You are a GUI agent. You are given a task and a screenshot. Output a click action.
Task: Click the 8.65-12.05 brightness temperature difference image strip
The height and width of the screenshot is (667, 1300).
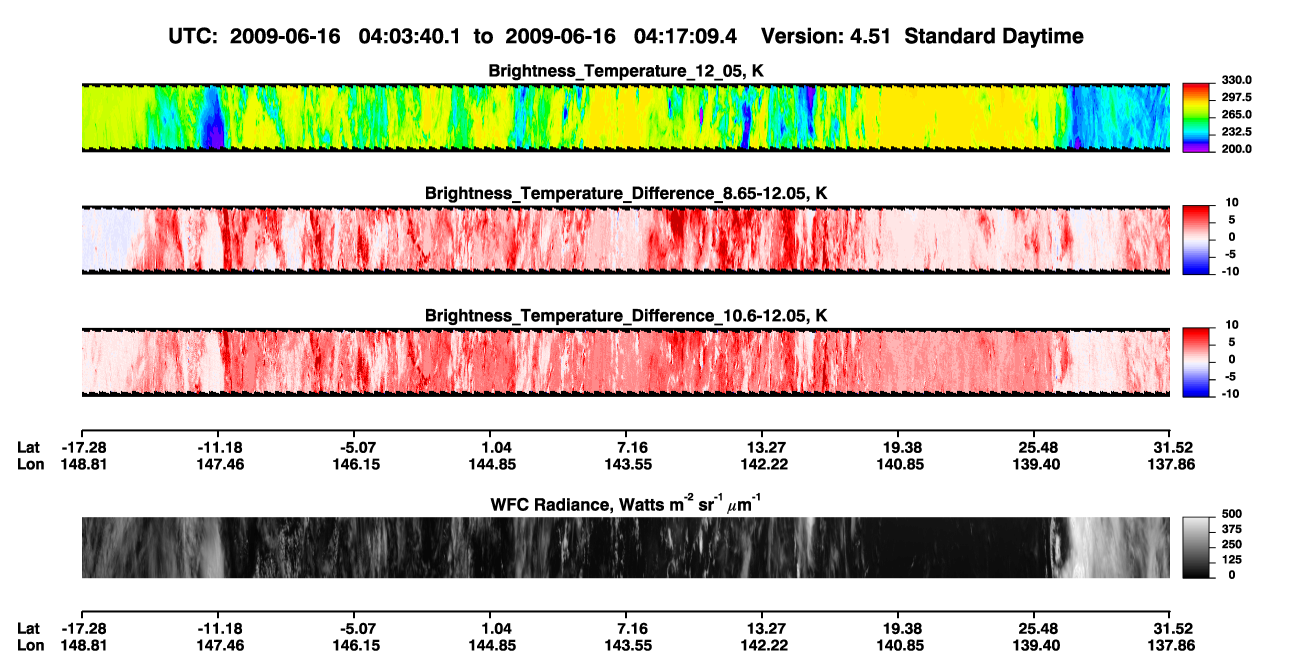pyautogui.click(x=626, y=238)
